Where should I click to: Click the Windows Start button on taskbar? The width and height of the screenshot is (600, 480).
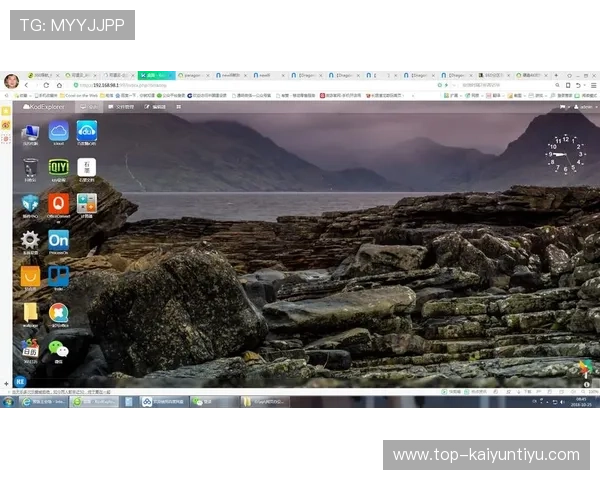point(8,402)
